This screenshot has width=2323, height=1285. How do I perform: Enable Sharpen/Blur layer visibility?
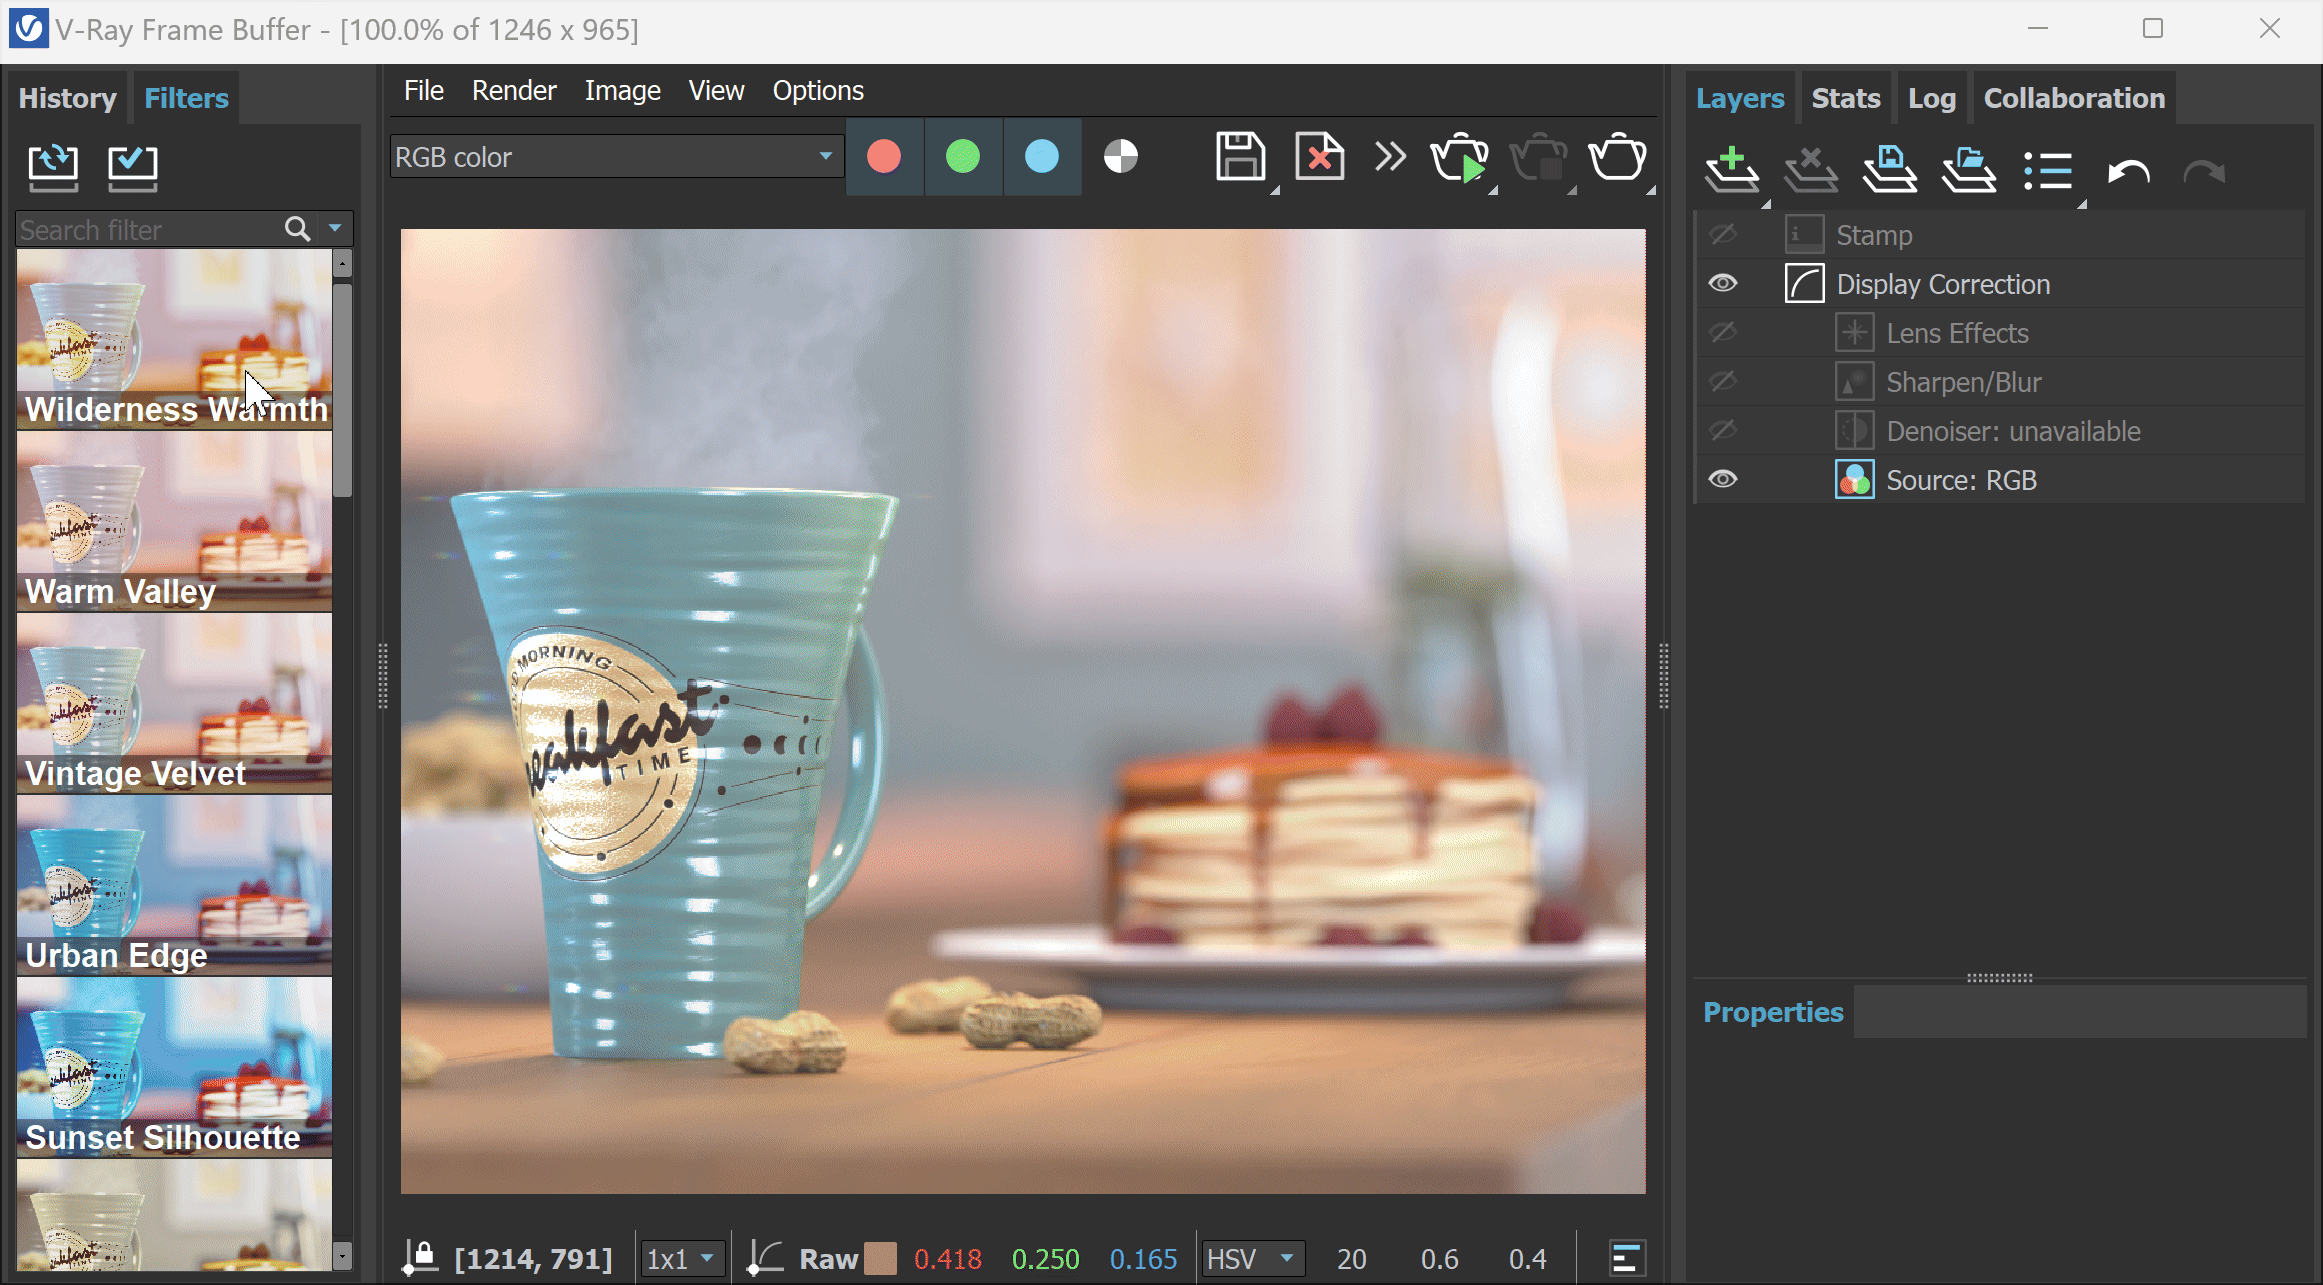coord(1722,382)
